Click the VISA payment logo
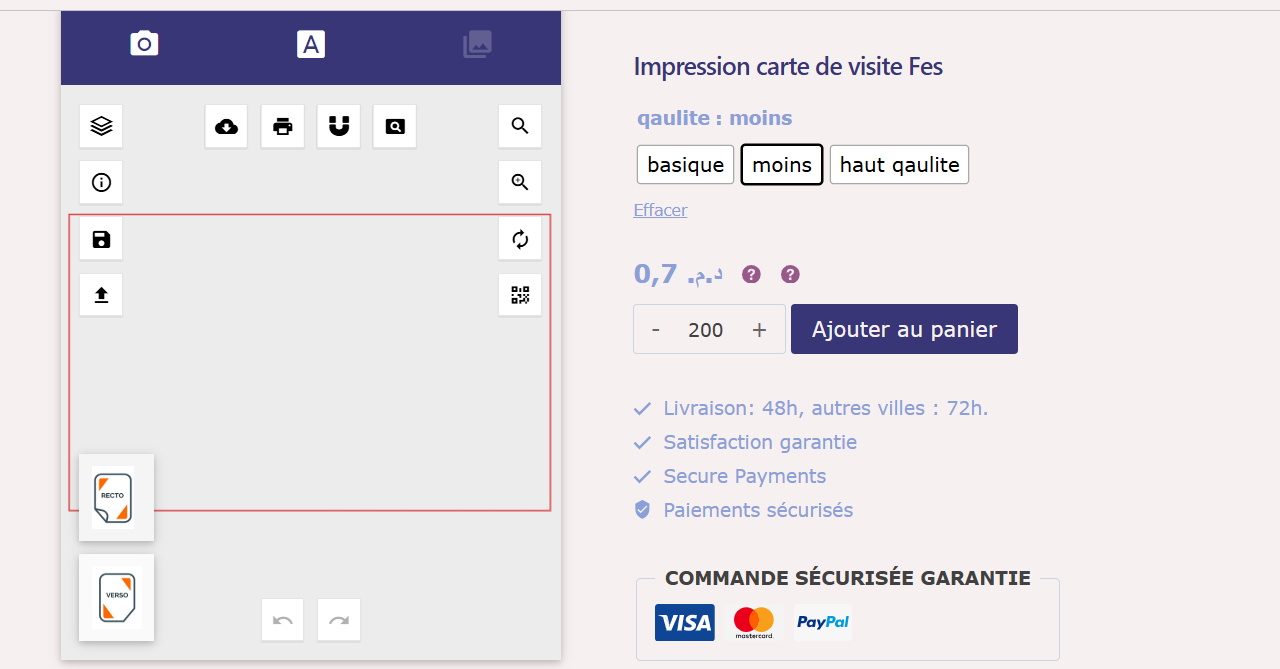 click(x=685, y=622)
